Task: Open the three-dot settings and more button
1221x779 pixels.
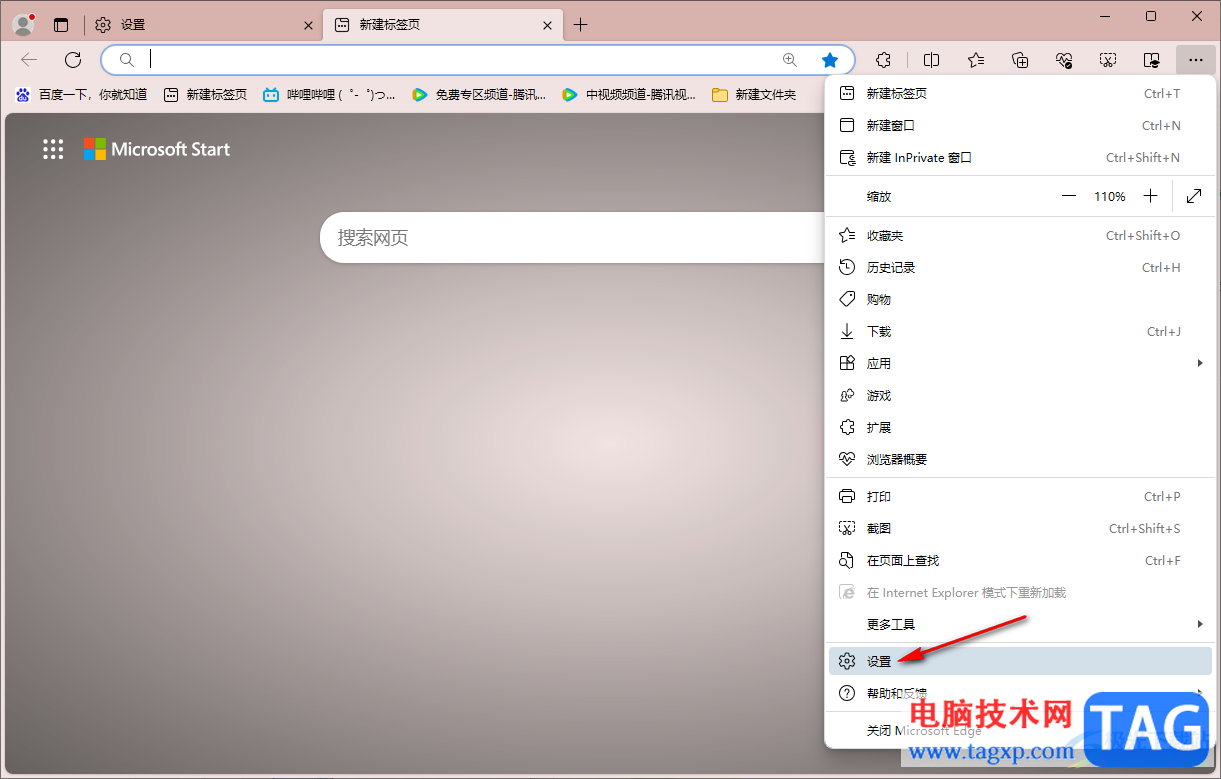Action: pos(1196,60)
